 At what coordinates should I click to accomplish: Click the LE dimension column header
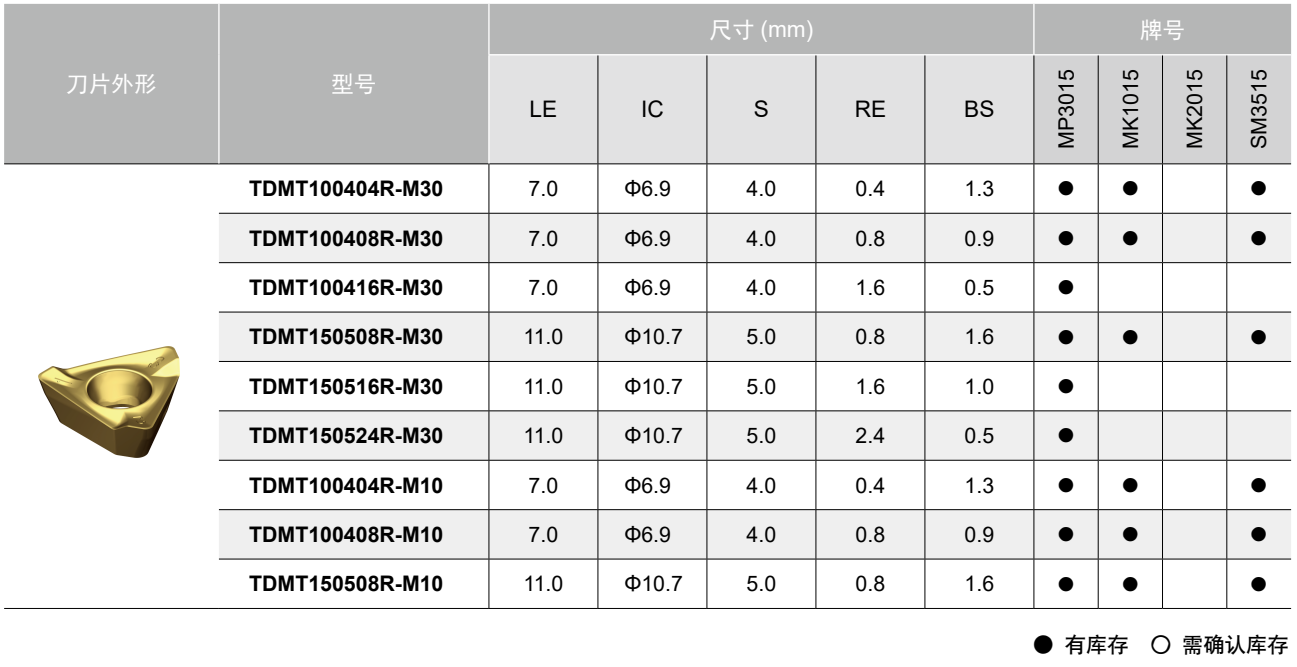[543, 112]
